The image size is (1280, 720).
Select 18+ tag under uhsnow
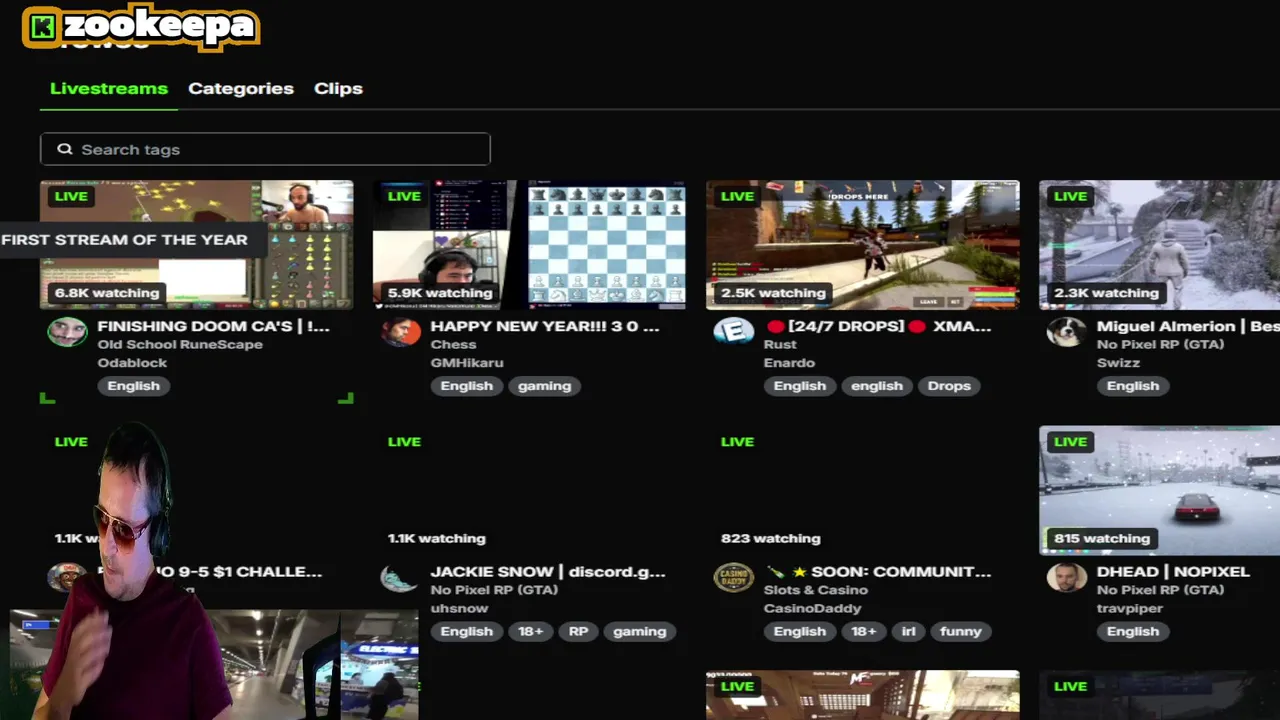pos(531,631)
